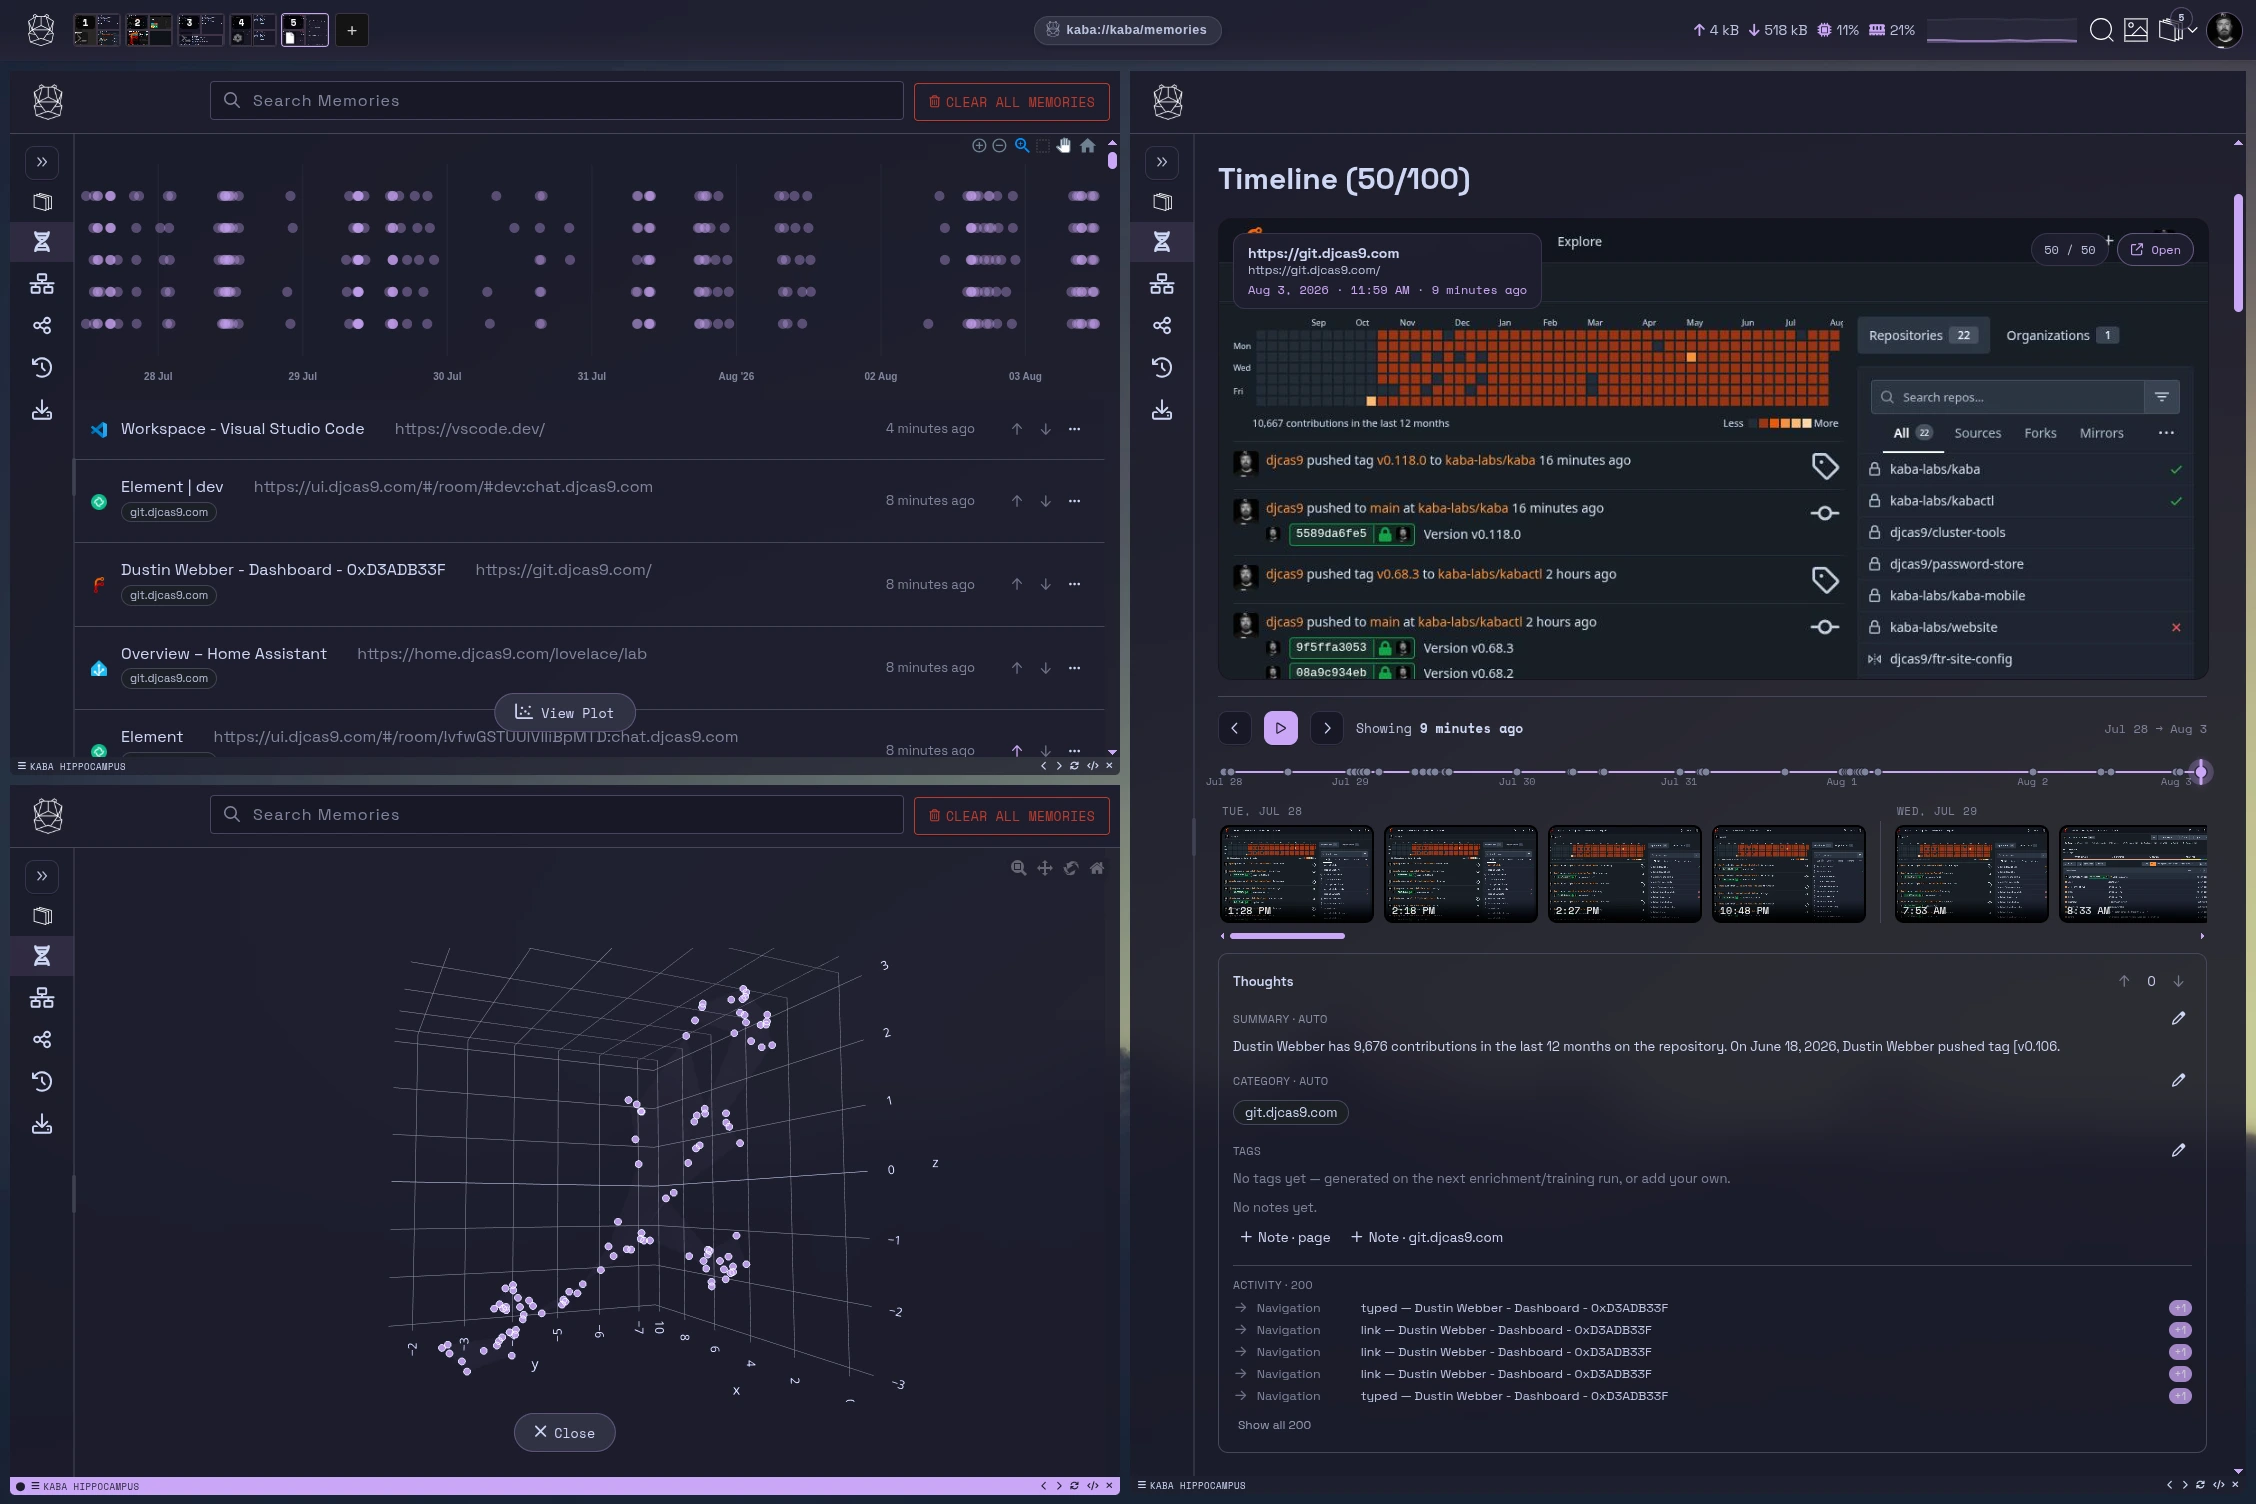Click the thumbnail strip horizontal scrollbar

point(1286,936)
